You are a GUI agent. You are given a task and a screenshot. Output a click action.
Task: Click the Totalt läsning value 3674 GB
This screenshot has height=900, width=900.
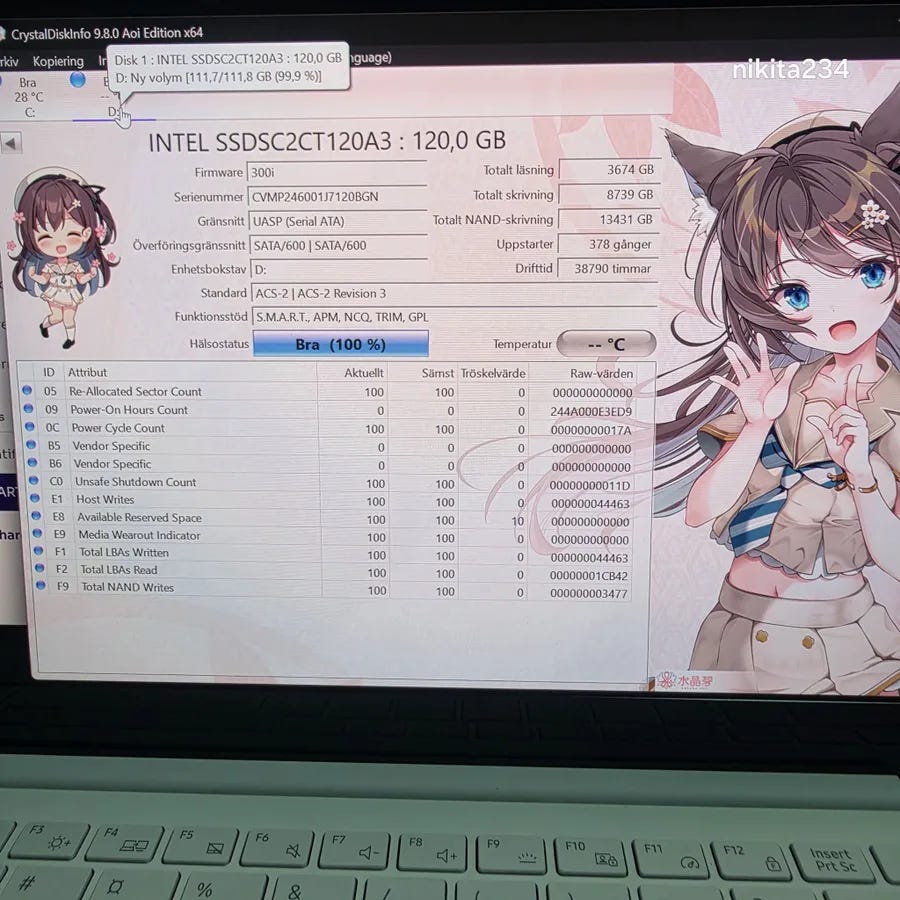click(609, 169)
